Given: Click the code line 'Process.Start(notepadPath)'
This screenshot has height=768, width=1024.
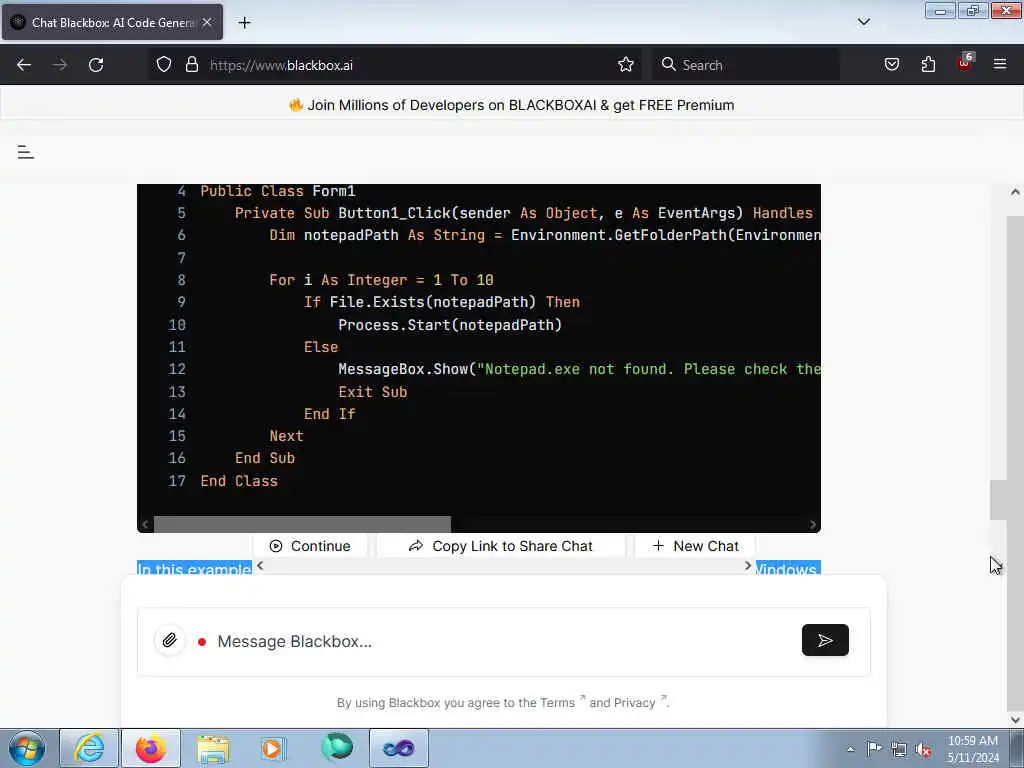Looking at the screenshot, I should [450, 325].
